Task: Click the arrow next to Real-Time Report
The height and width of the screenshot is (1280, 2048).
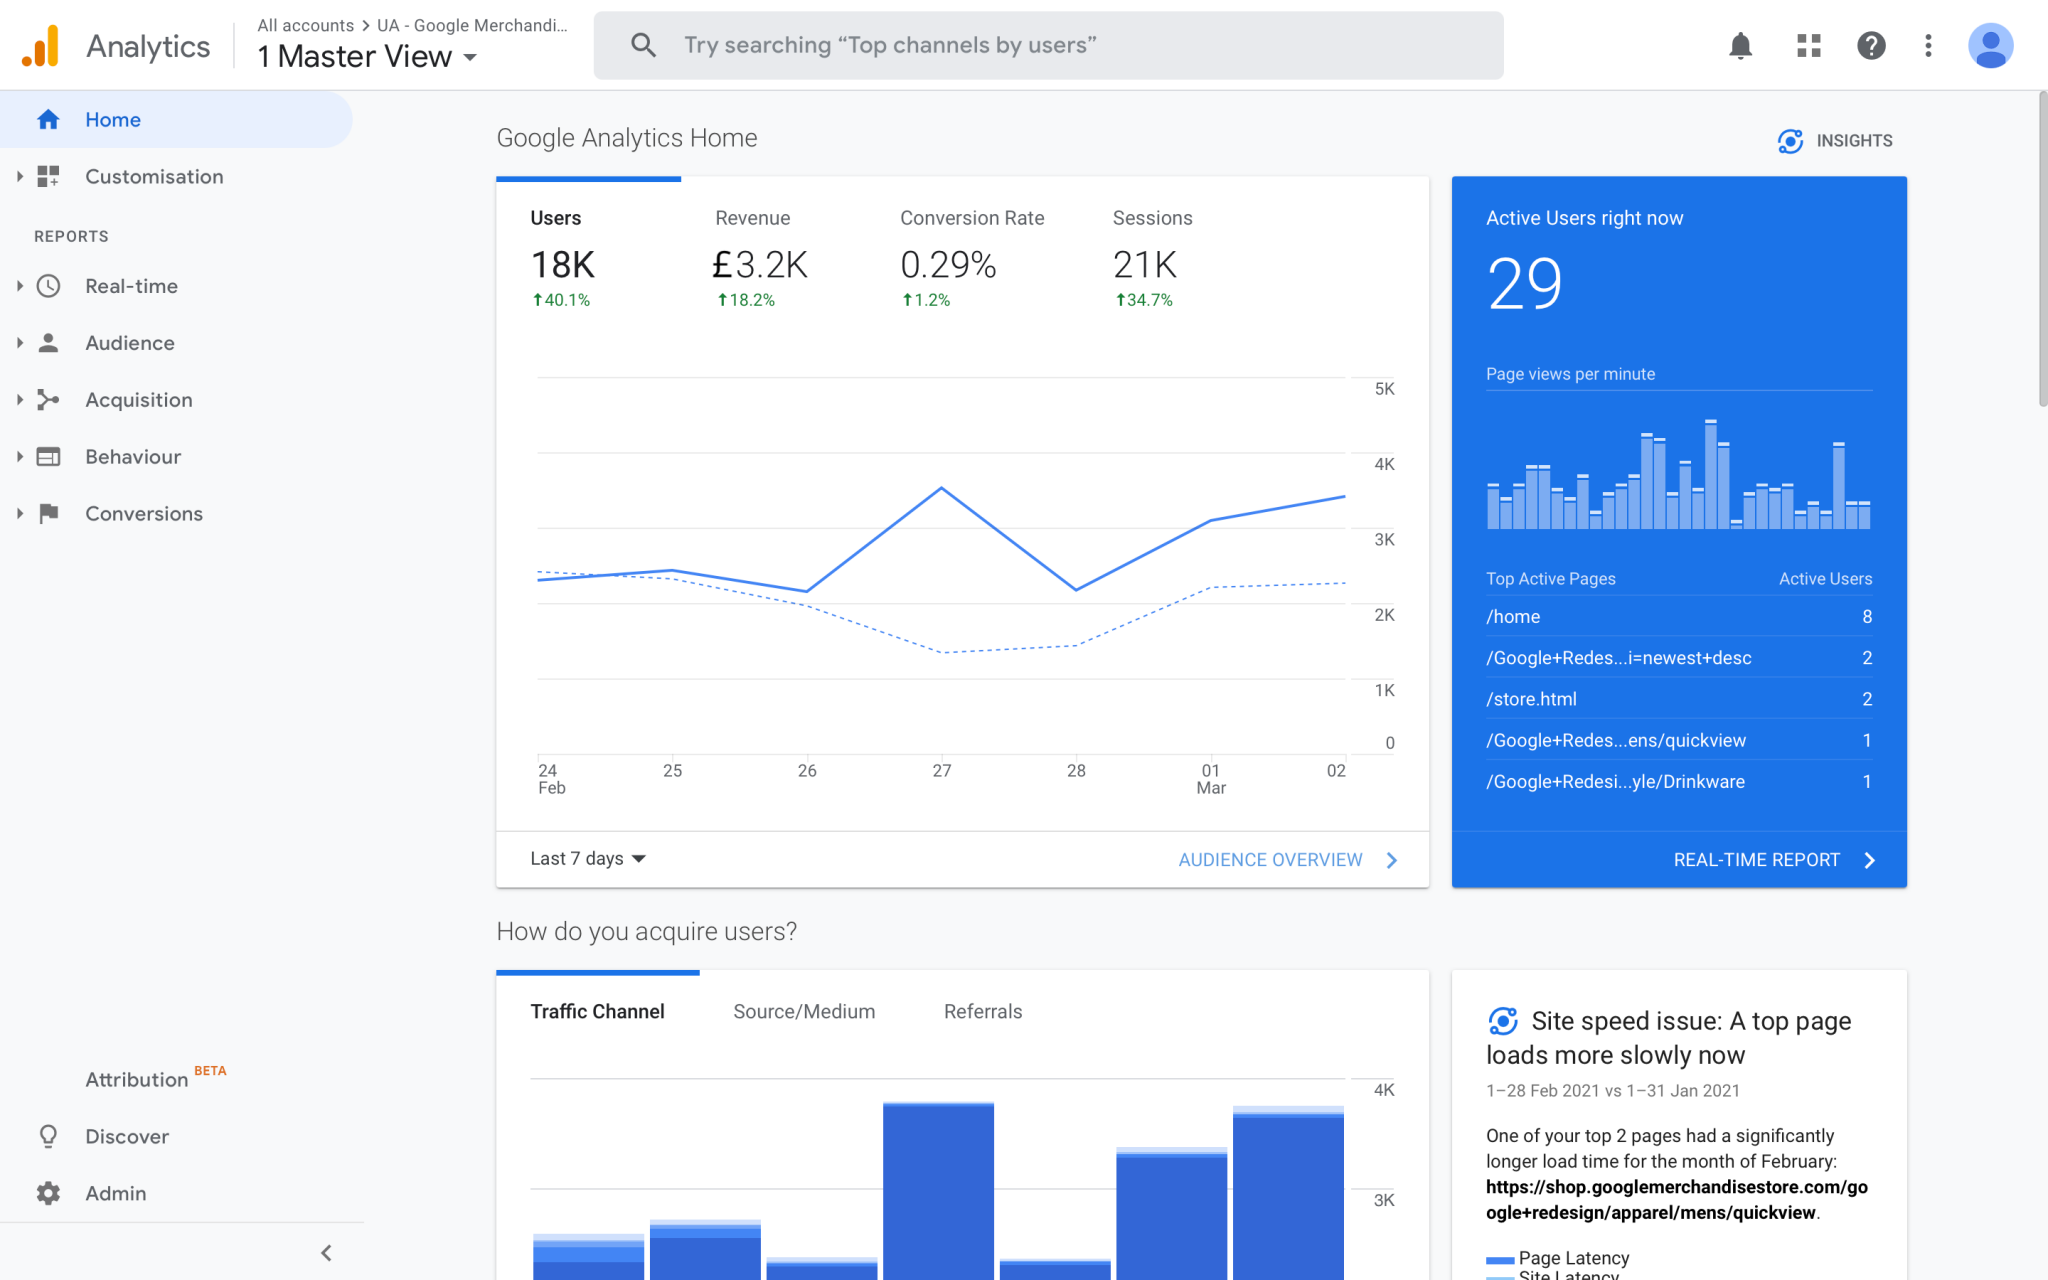Action: click(1870, 860)
